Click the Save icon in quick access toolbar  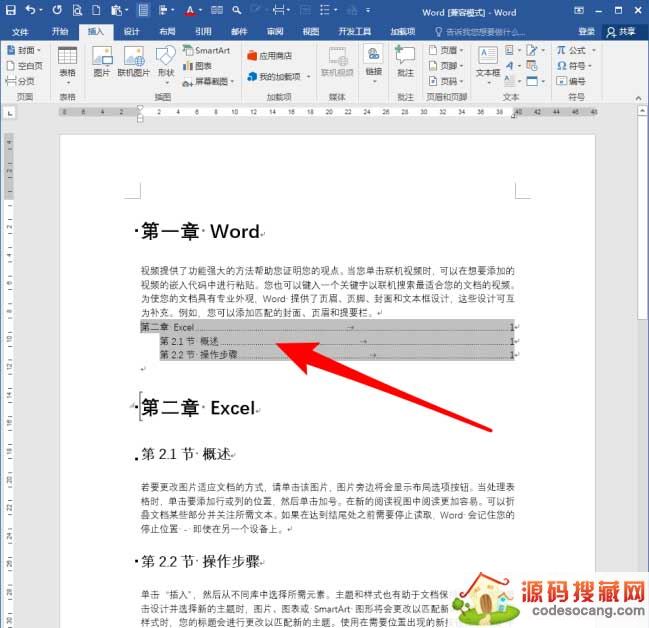[x=9, y=11]
